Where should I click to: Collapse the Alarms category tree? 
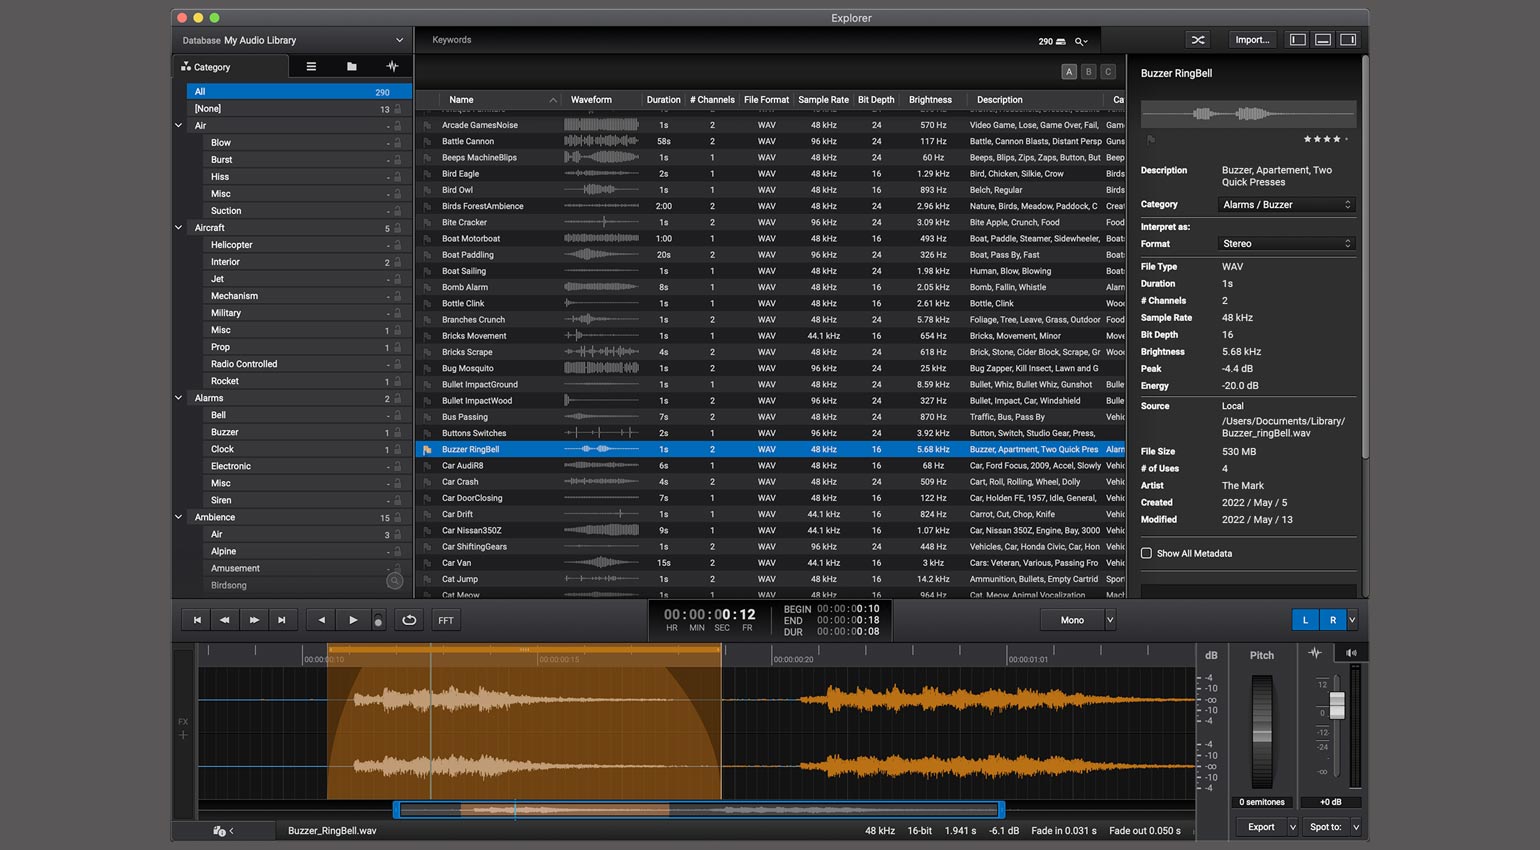click(x=179, y=398)
